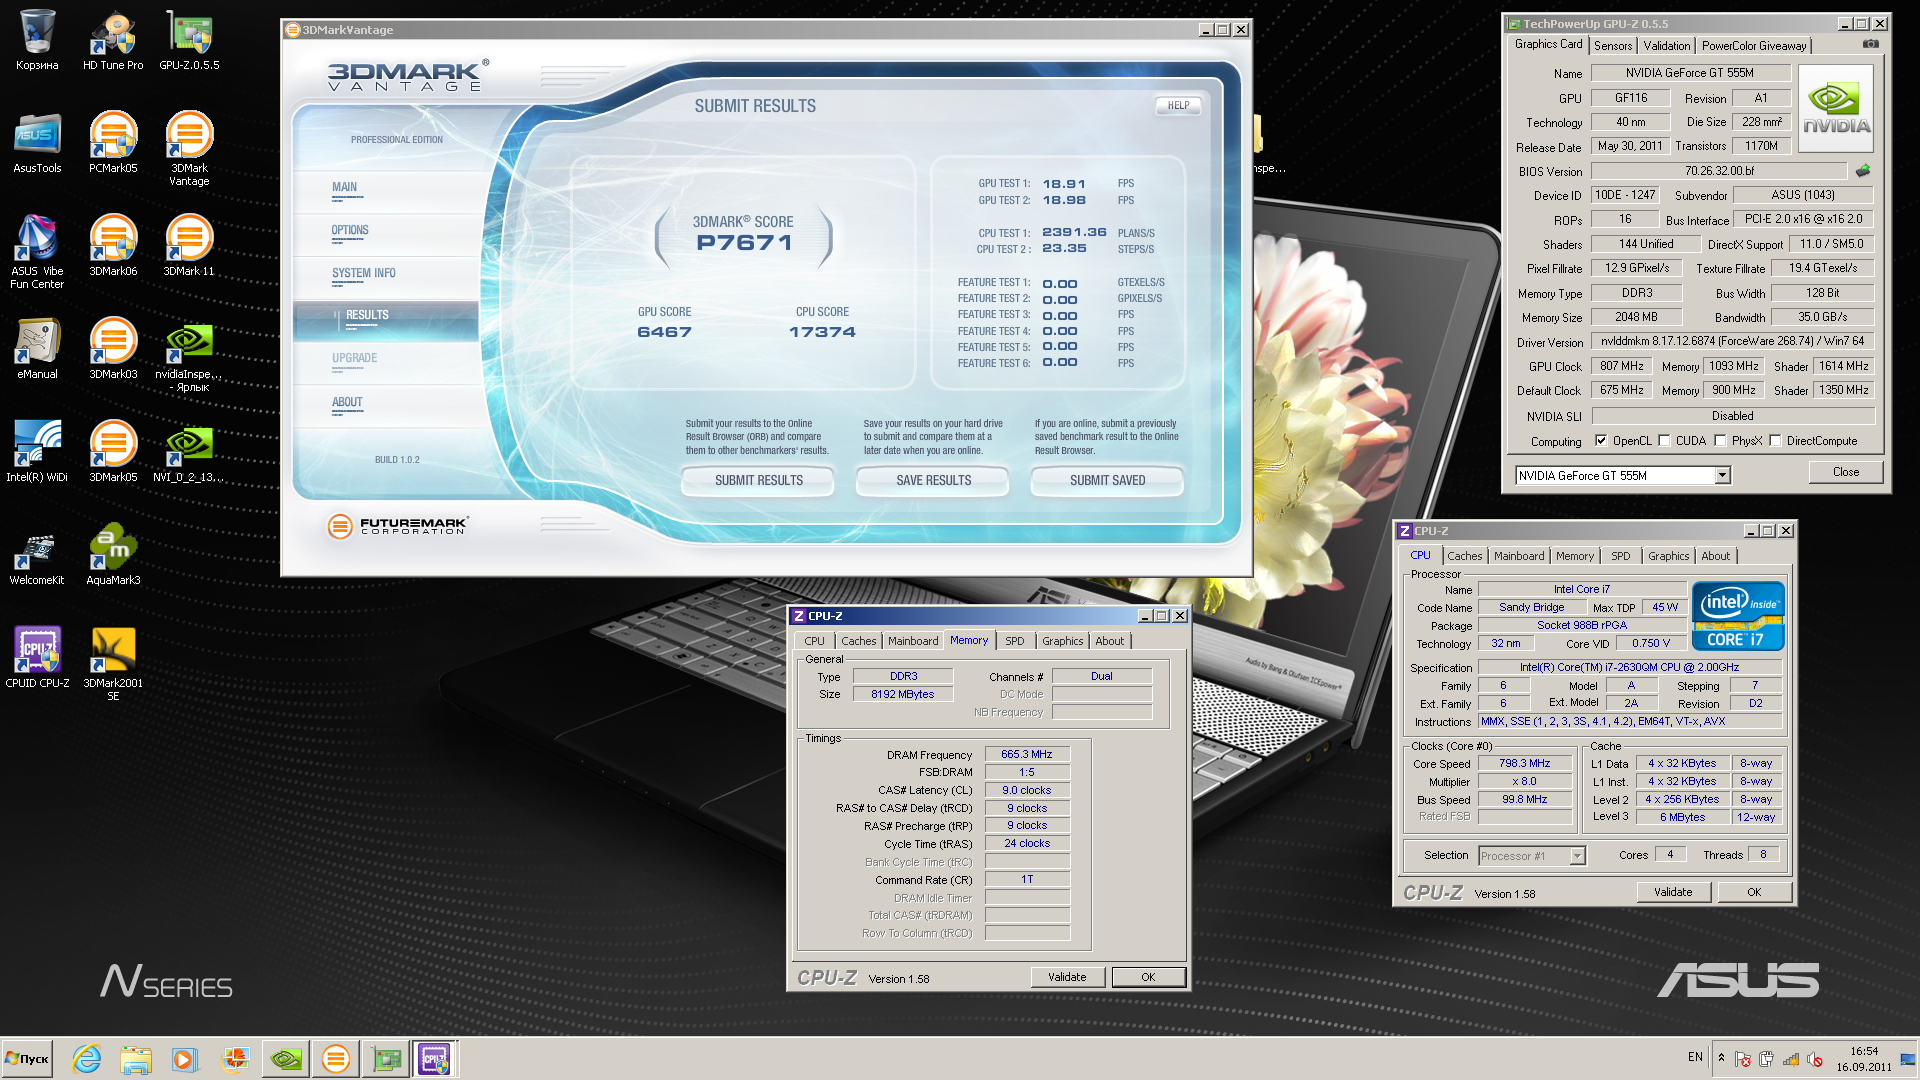
Task: Select Graphics tab in Memory CPU-Z window
Action: 1062,641
